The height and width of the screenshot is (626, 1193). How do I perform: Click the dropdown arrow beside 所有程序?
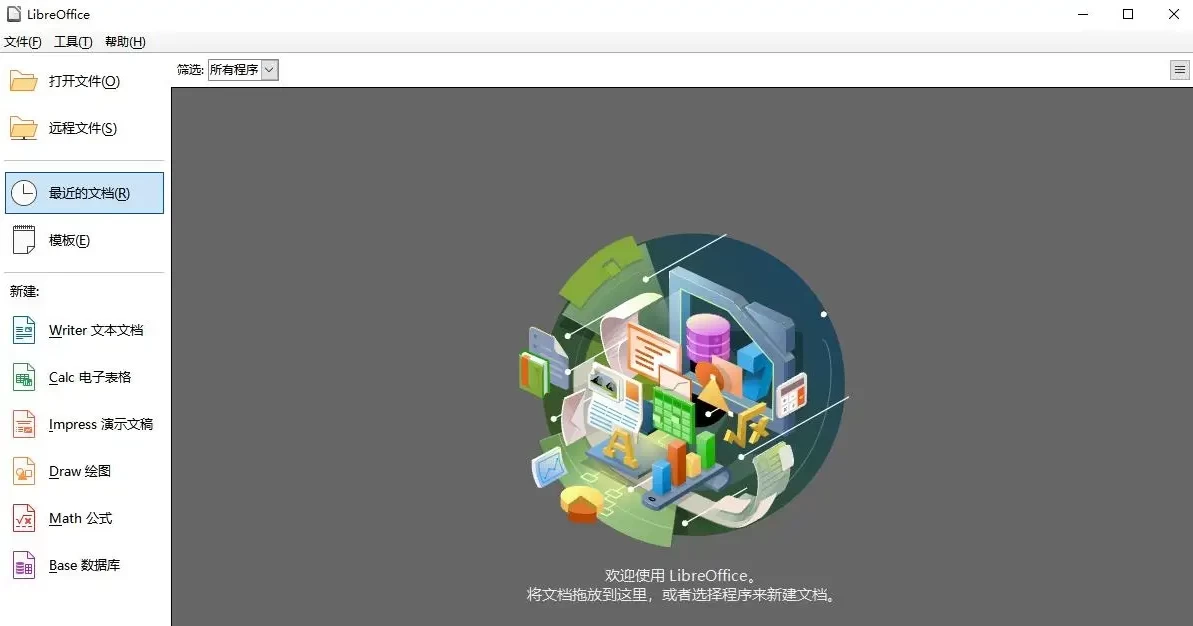pos(268,70)
